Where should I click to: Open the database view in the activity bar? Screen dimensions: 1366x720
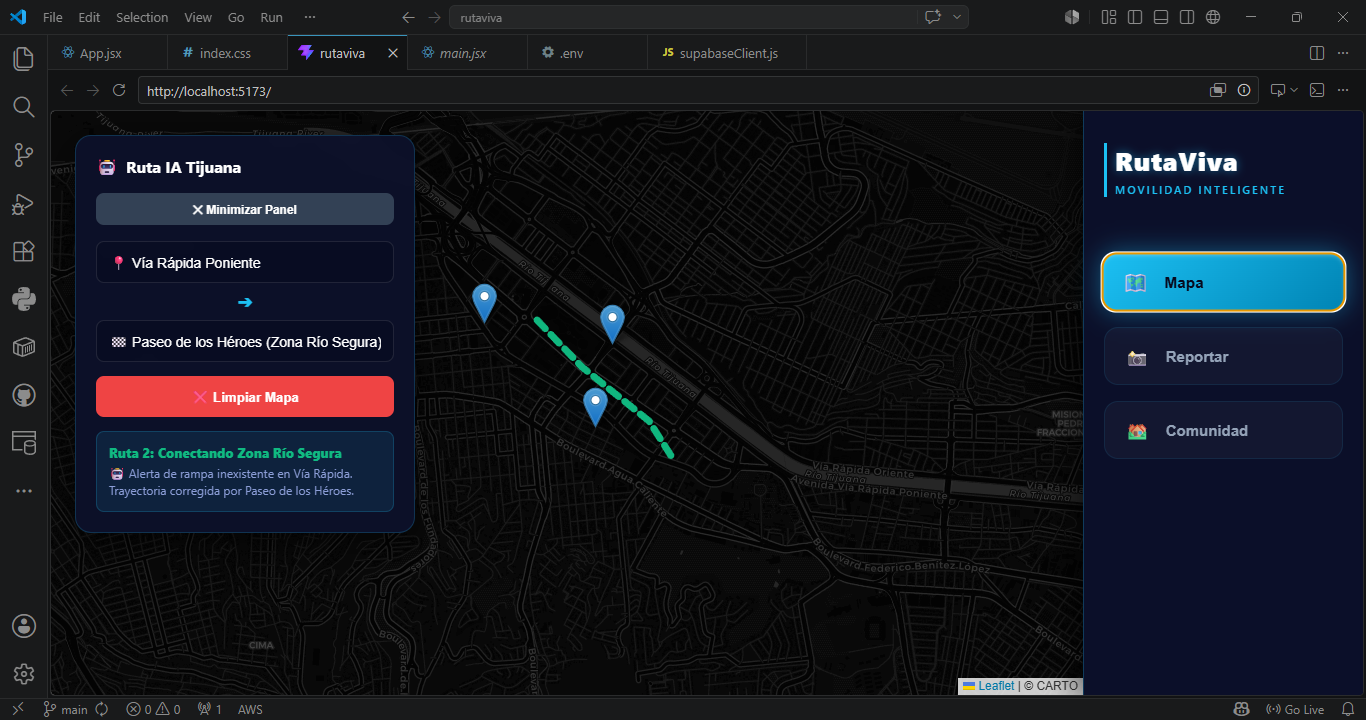pos(23,442)
